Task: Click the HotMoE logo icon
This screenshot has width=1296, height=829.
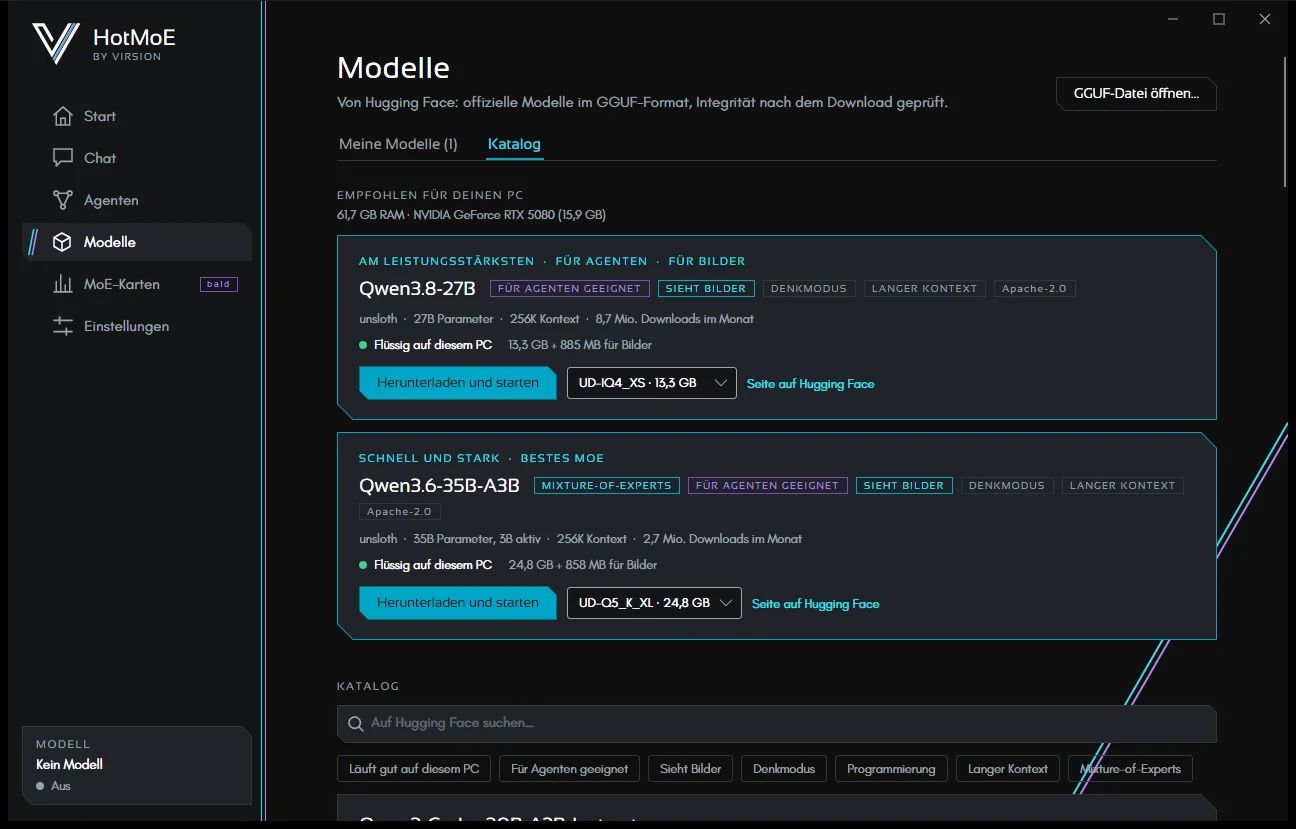Action: pos(56,43)
